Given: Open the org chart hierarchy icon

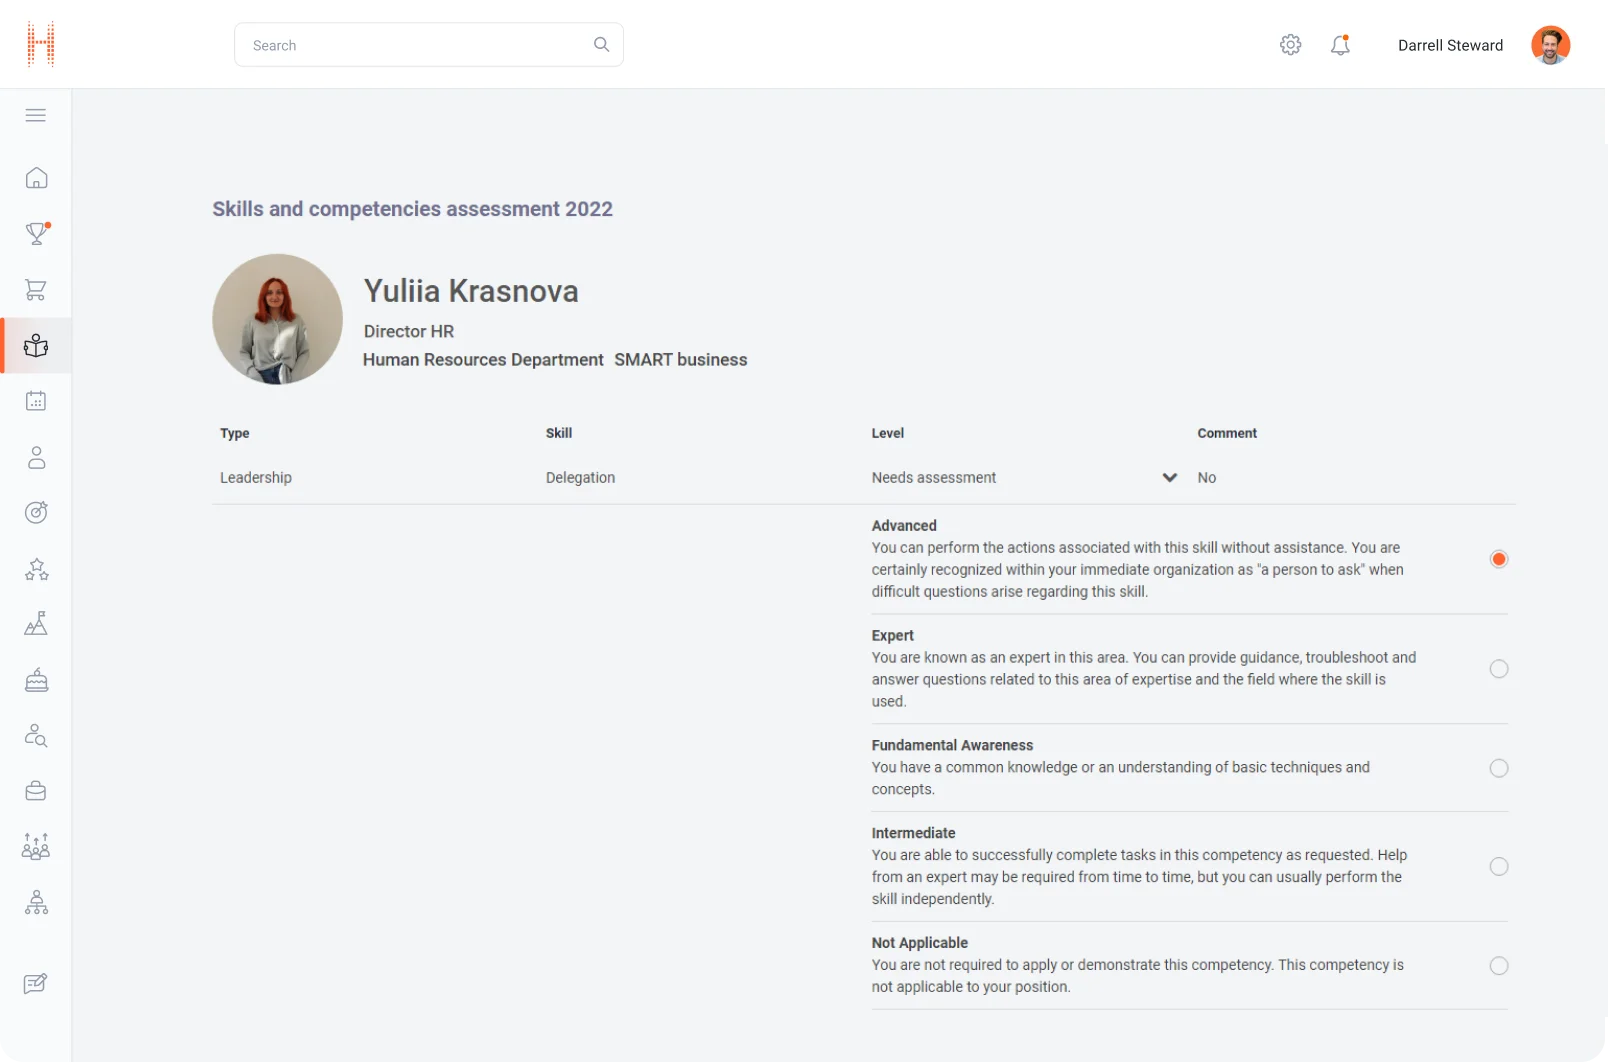Looking at the screenshot, I should (x=36, y=903).
